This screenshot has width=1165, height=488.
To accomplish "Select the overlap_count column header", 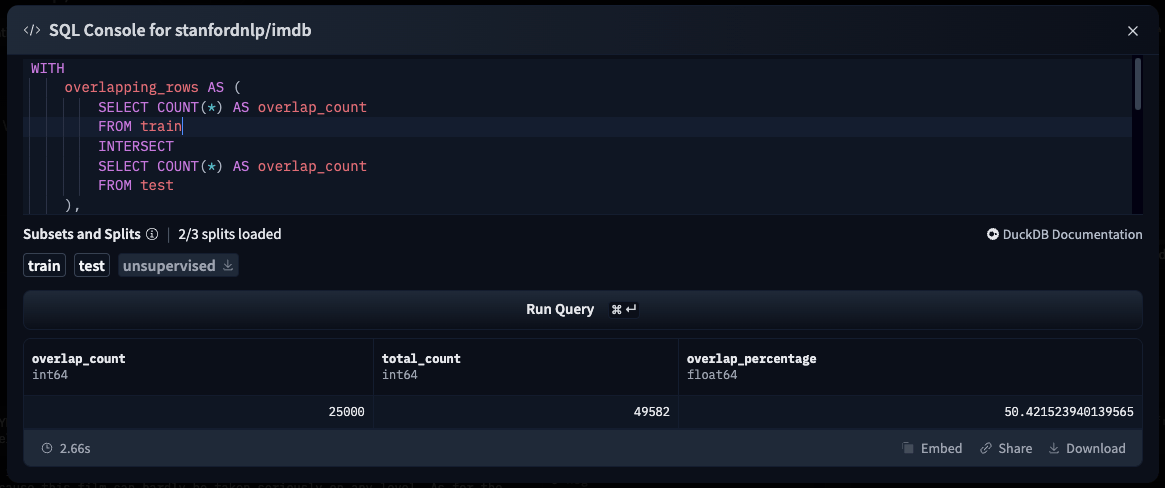I will (78, 359).
